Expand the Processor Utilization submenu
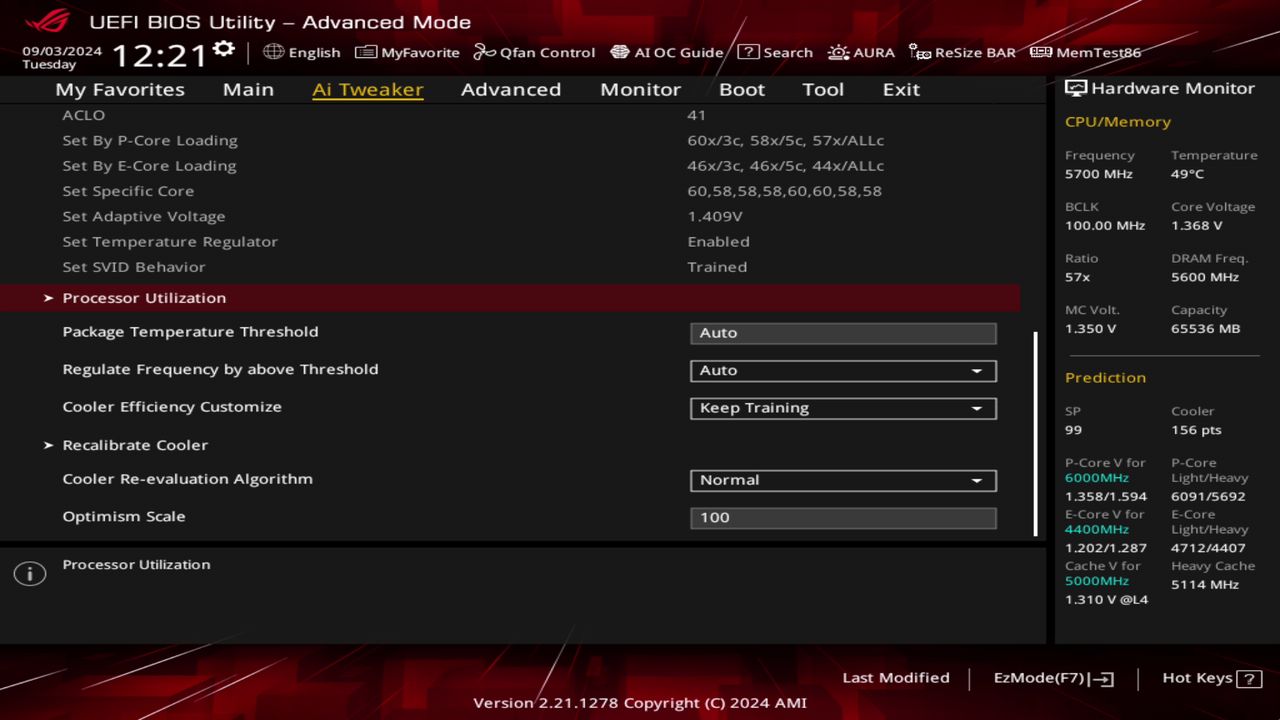Image resolution: width=1280 pixels, height=720 pixels. (x=510, y=298)
